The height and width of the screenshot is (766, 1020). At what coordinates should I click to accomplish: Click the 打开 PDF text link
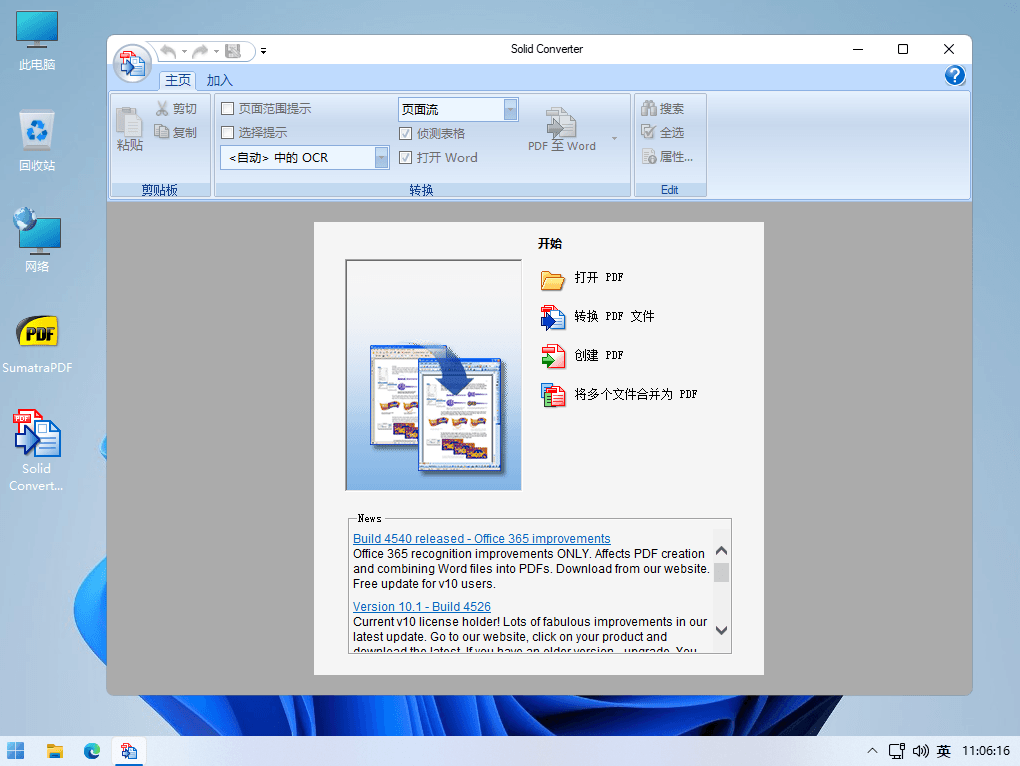(598, 278)
